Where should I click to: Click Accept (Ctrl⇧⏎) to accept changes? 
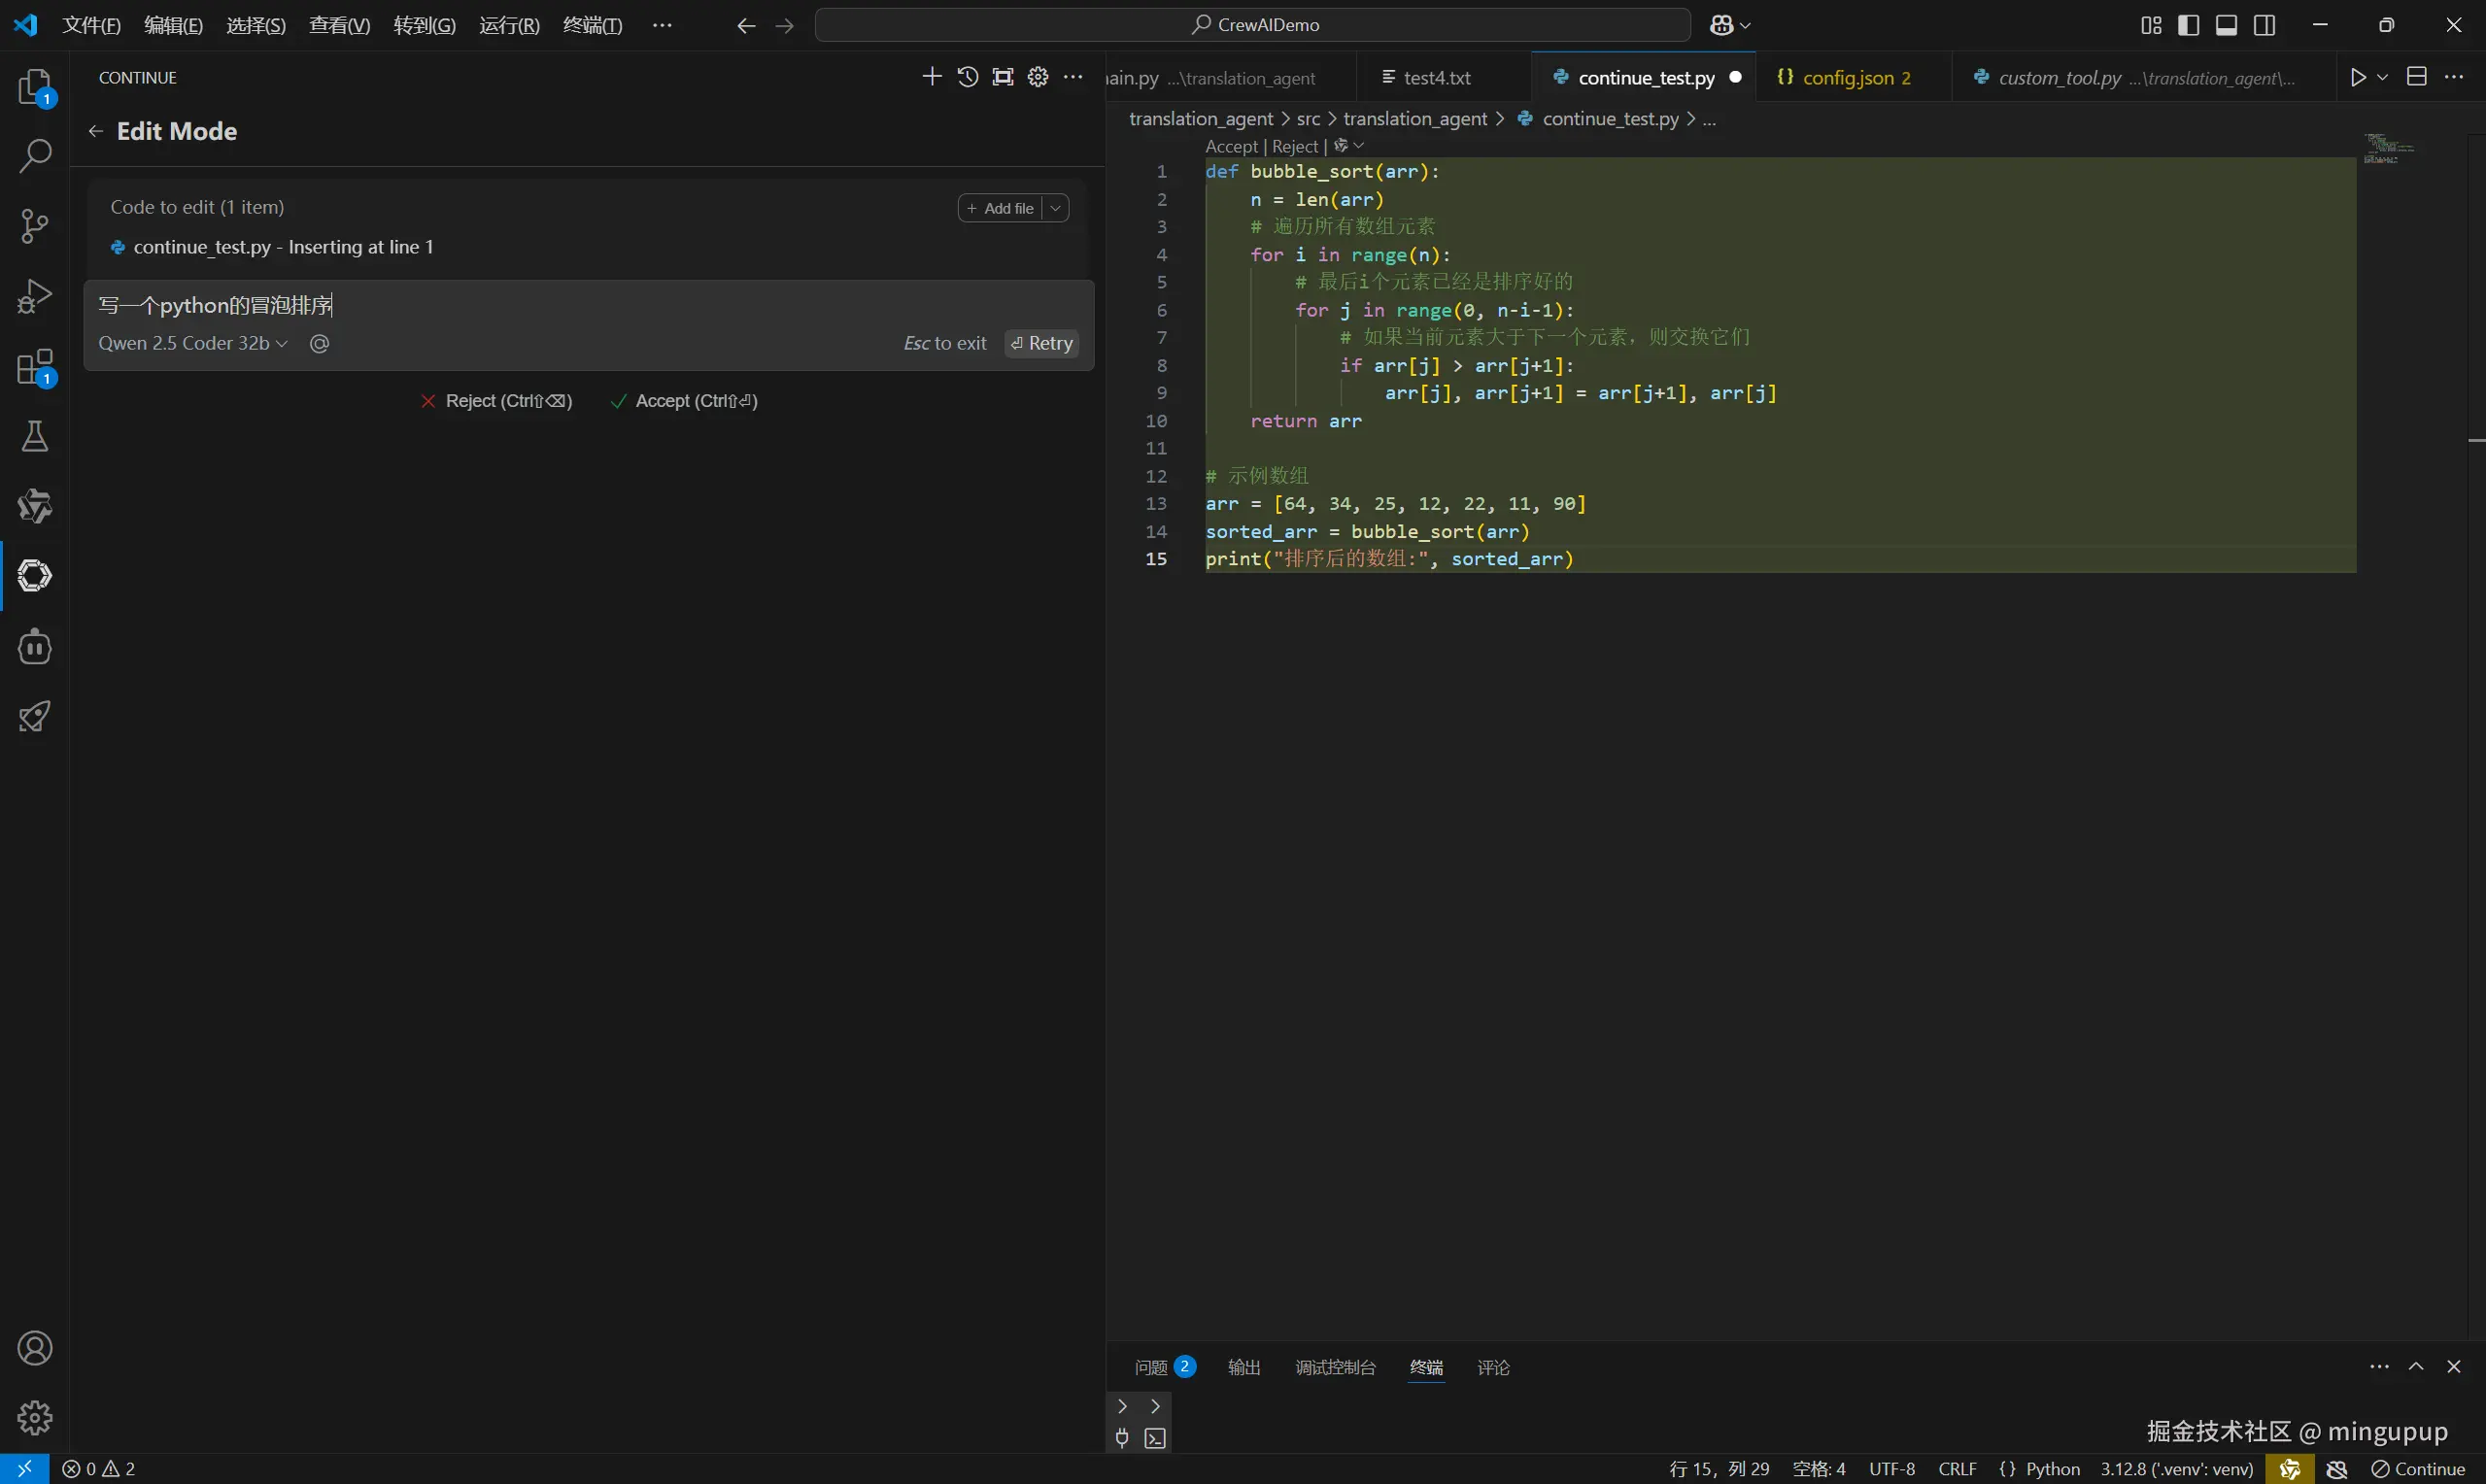[x=684, y=401]
